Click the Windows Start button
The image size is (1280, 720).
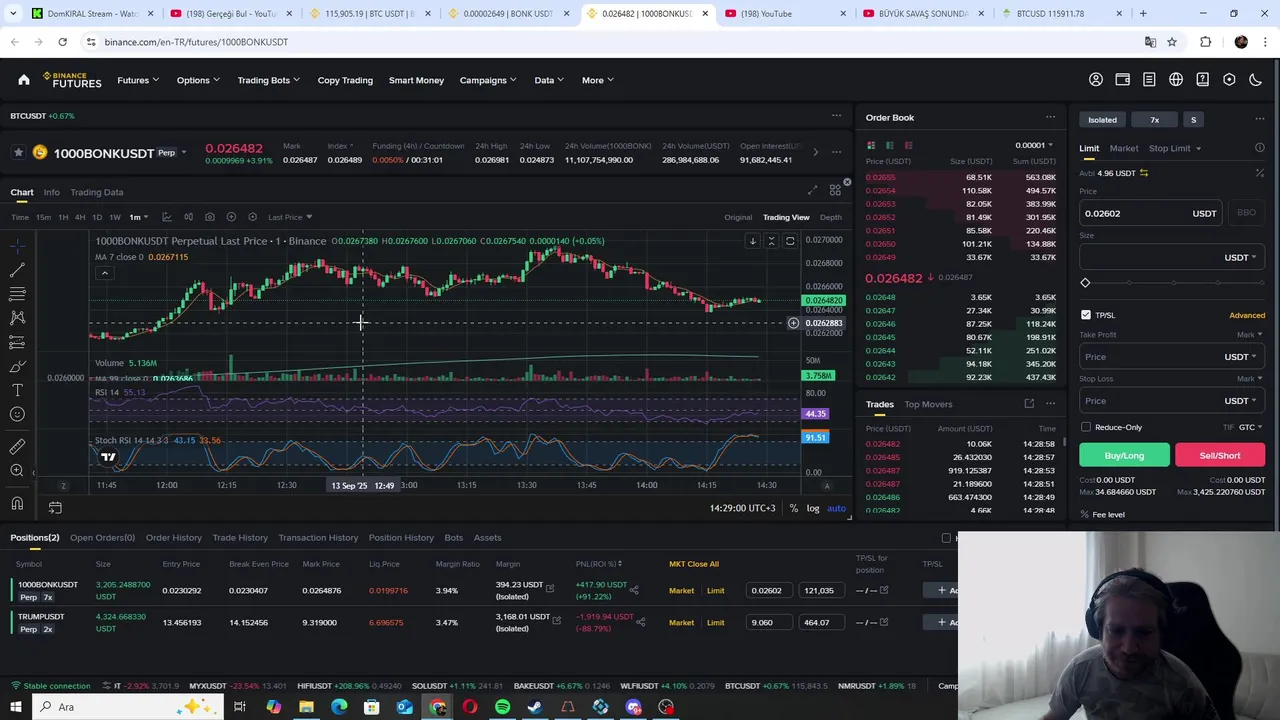16,707
